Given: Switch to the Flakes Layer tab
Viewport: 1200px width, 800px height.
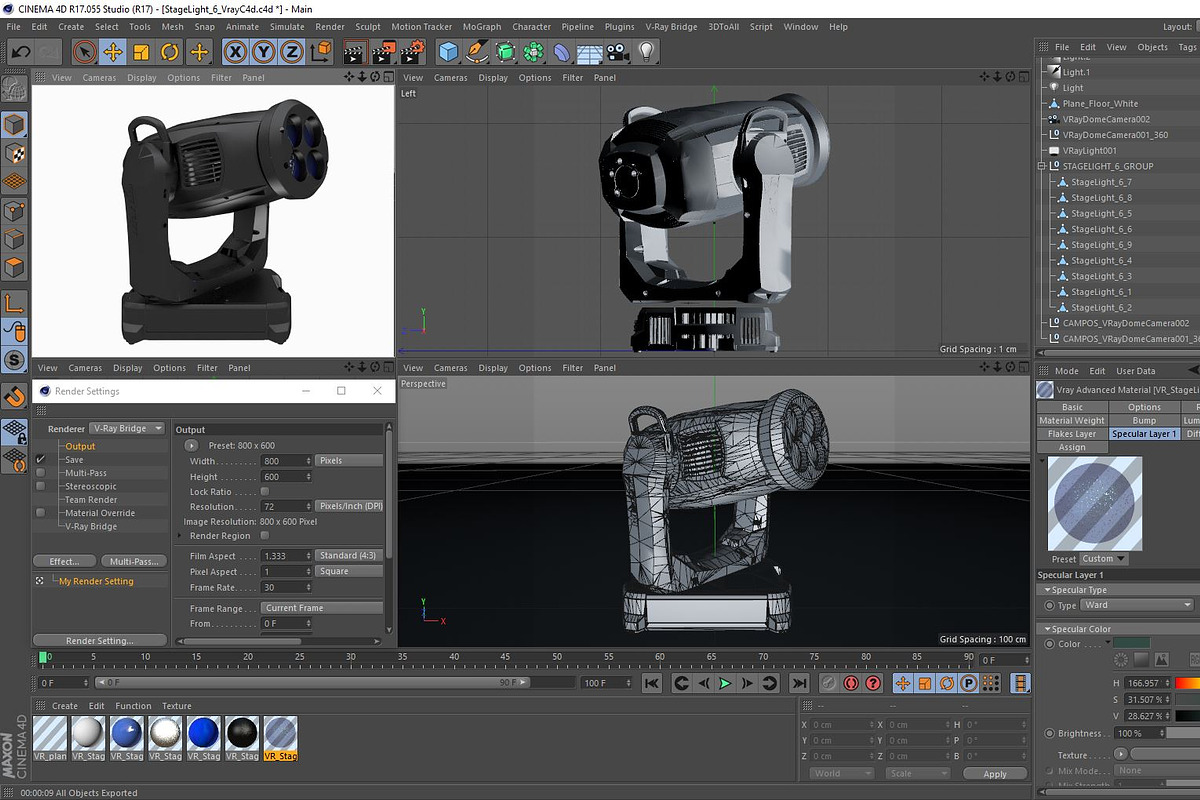Looking at the screenshot, I should [1072, 434].
